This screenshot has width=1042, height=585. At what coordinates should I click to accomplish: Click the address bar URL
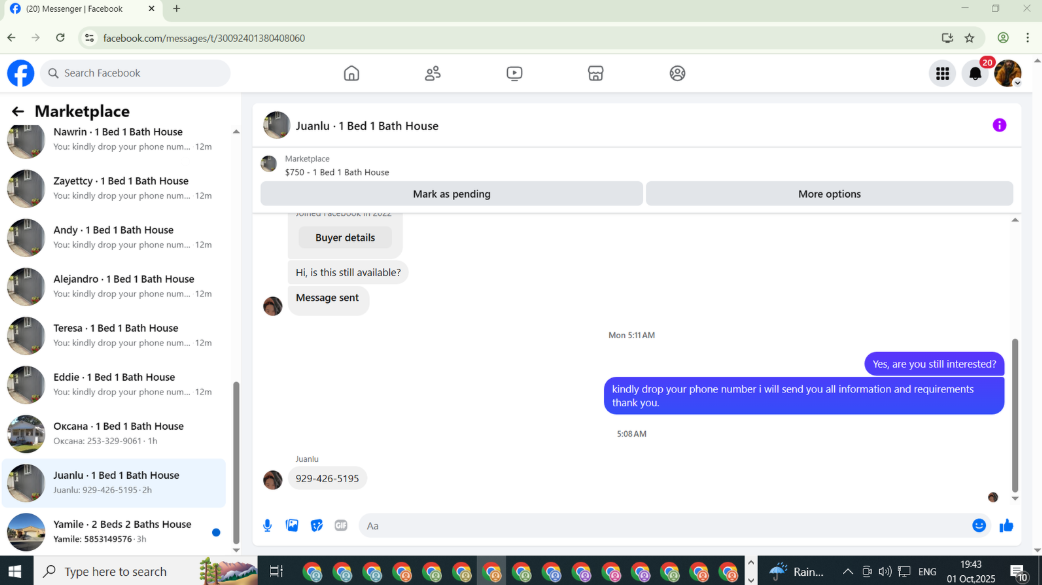(204, 38)
